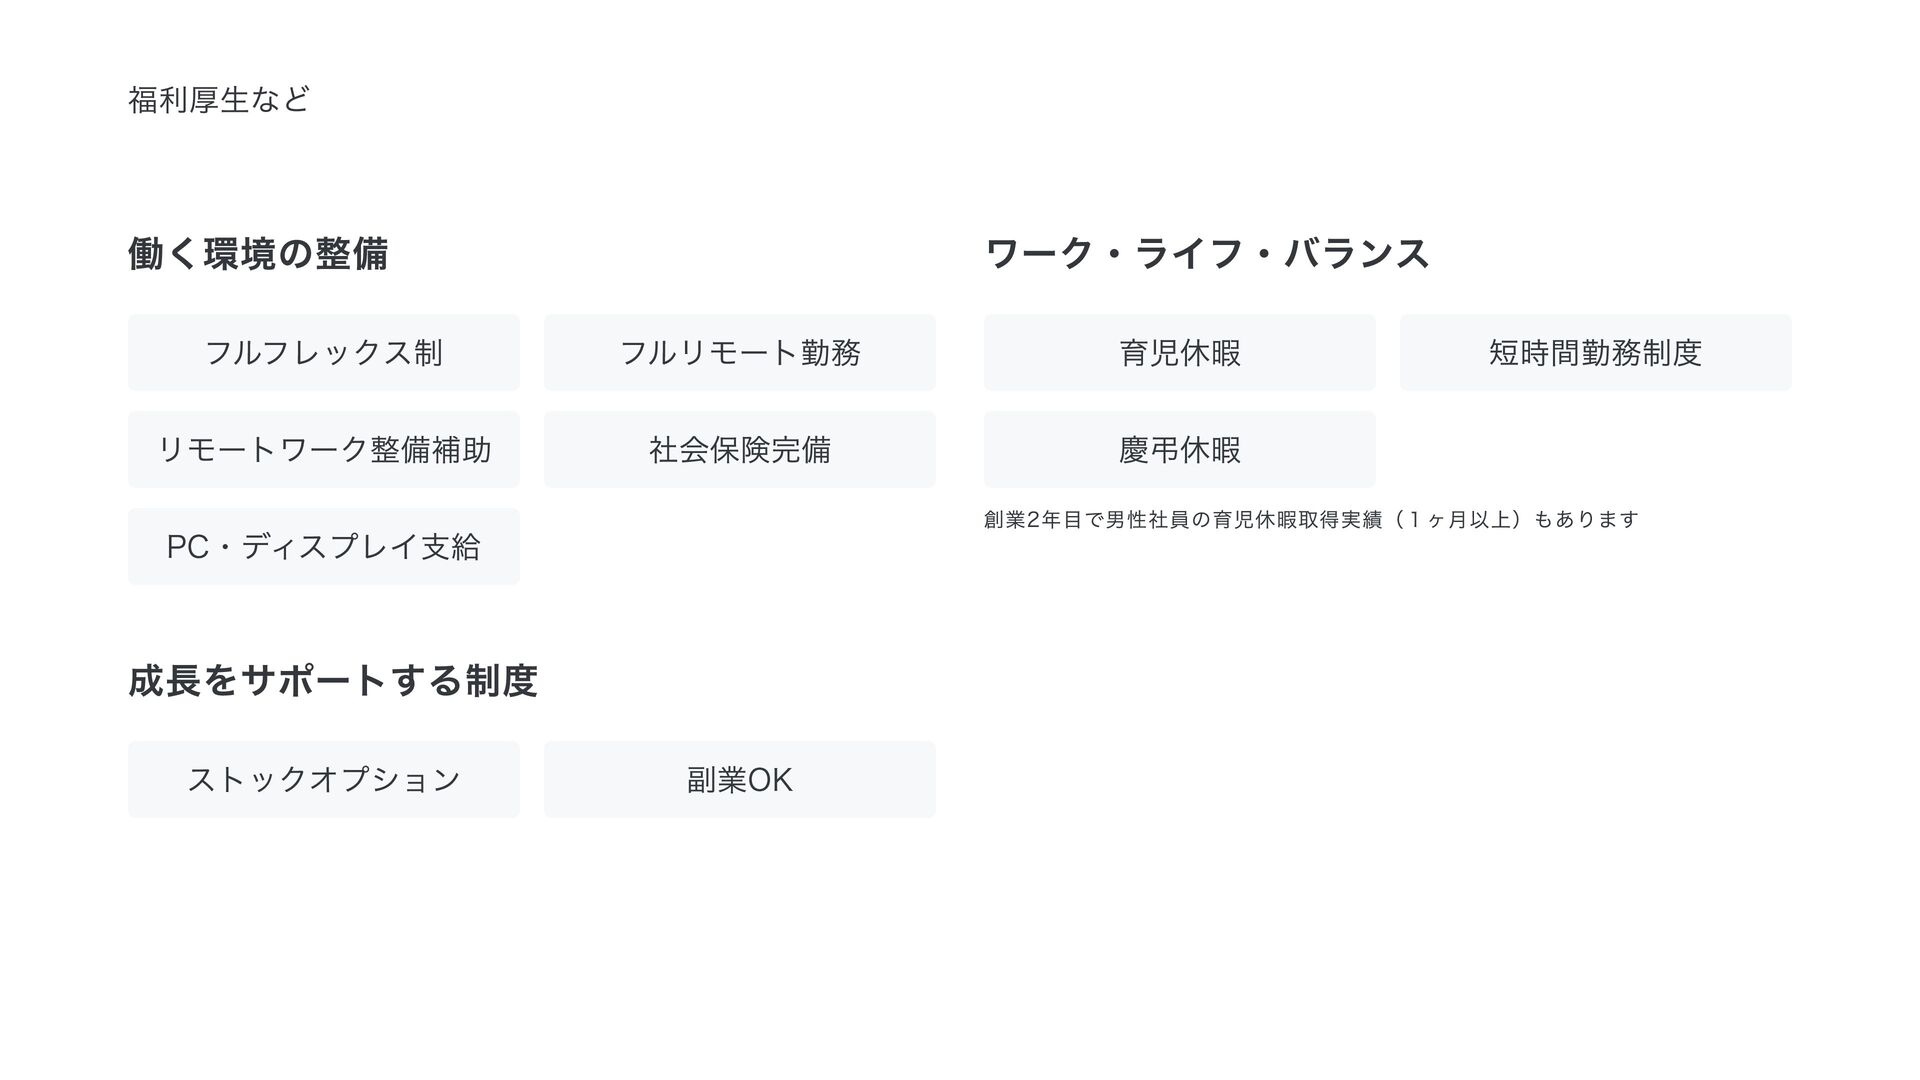Screen dimensions: 1920x1080
Task: Click the フルフレックス制 tile
Action: click(324, 352)
